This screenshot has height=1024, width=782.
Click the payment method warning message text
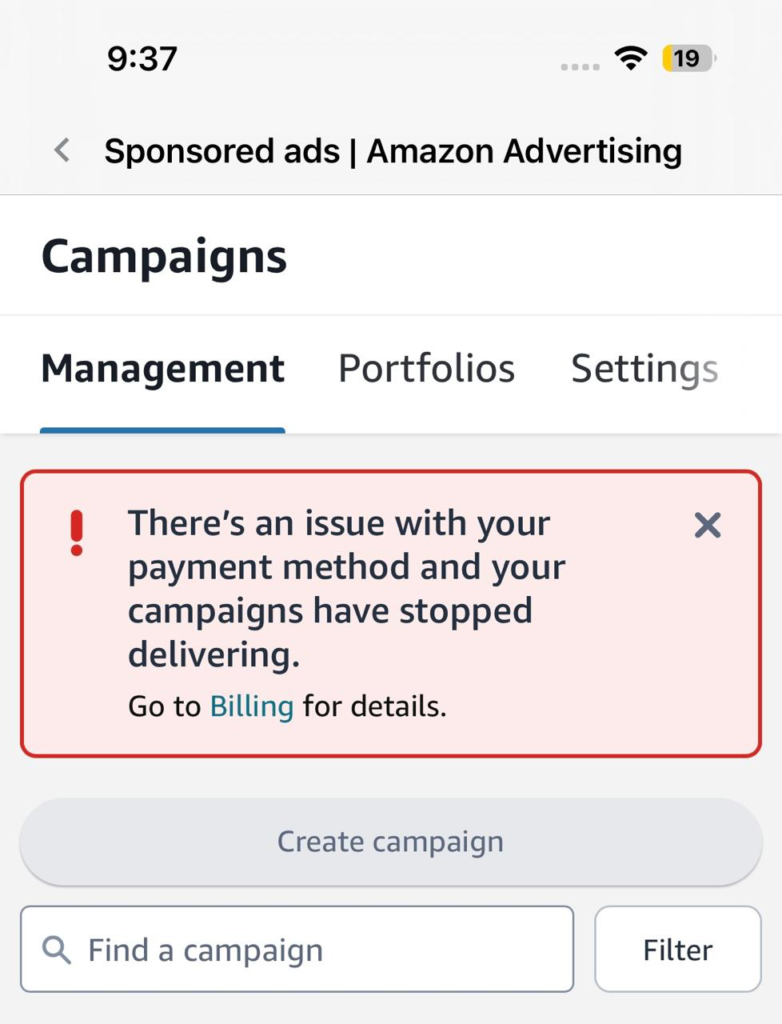pyautogui.click(x=346, y=589)
